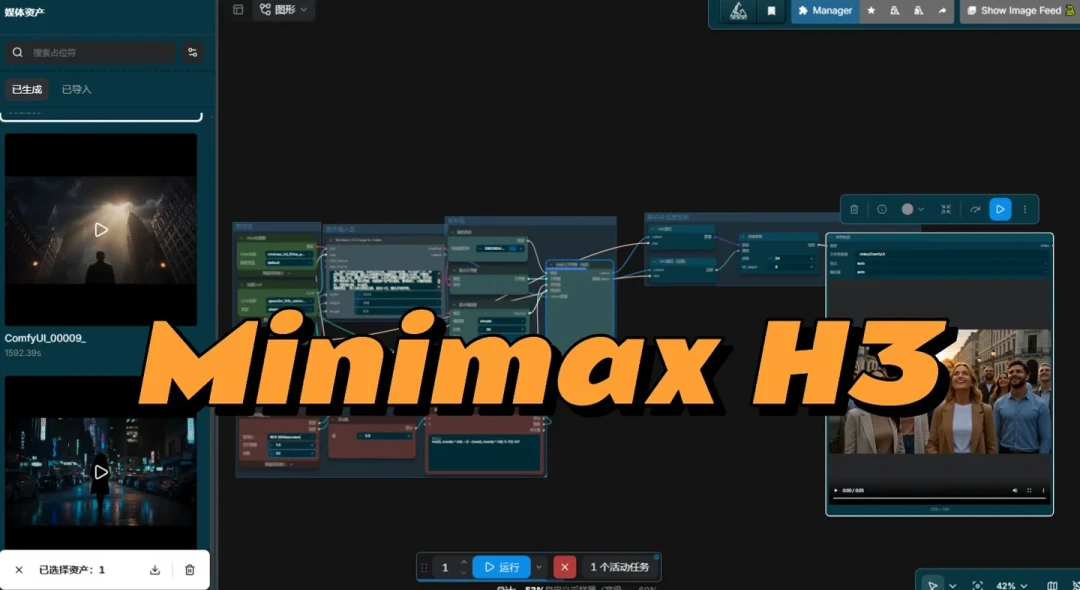The width and height of the screenshot is (1080, 590).
Task: Click the 运行 run button
Action: coord(501,567)
